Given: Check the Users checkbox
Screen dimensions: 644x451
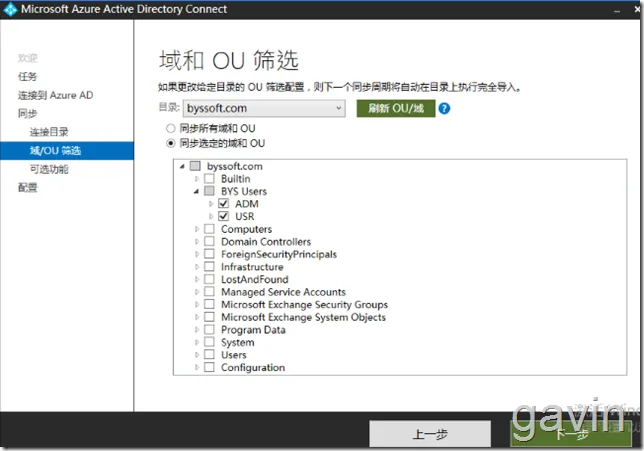Looking at the screenshot, I should coord(209,354).
